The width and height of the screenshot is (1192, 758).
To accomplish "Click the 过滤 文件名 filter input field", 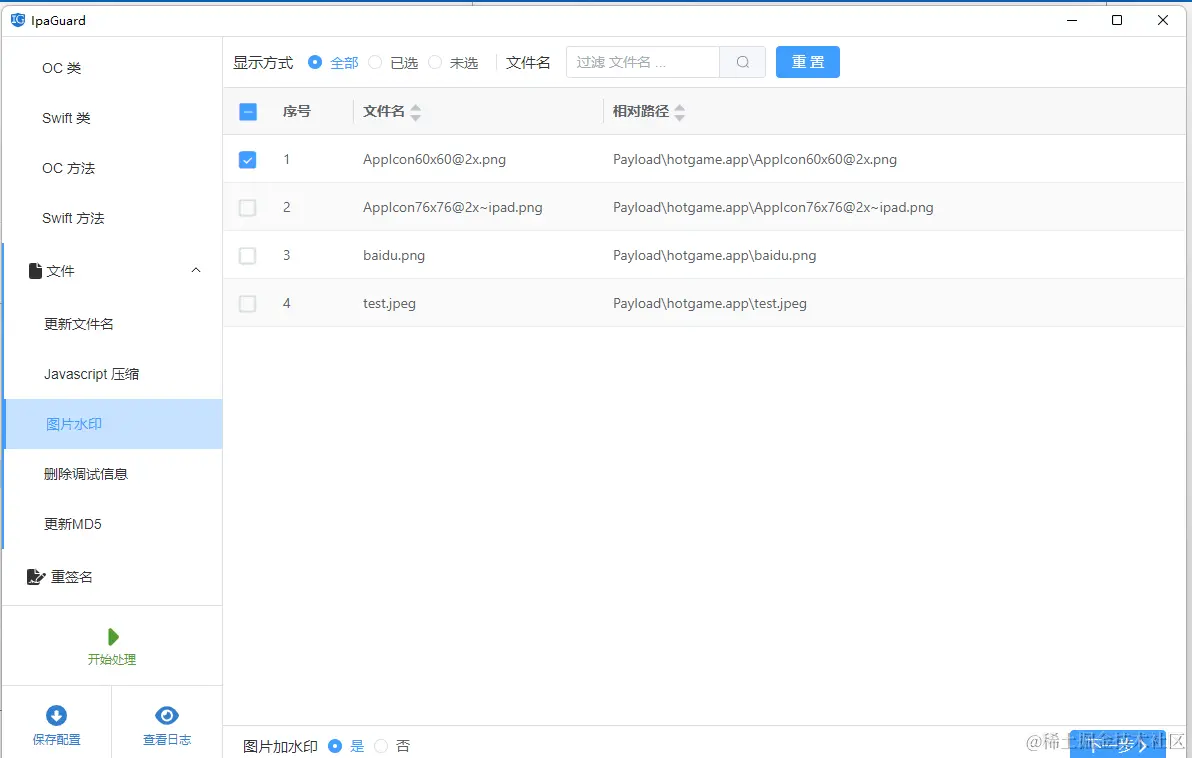I will click(642, 62).
